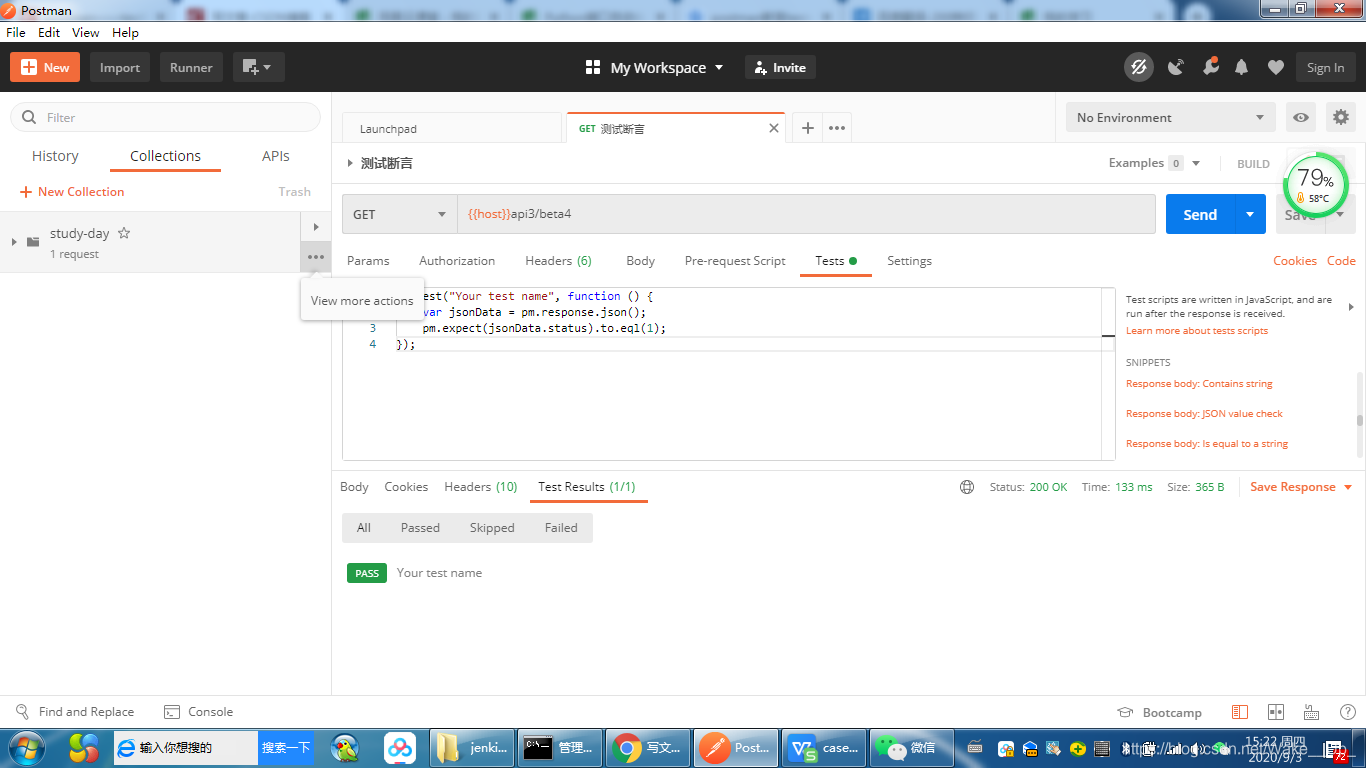Viewport: 1366px width, 768px height.
Task: Star the study-day collection
Action: [x=124, y=233]
